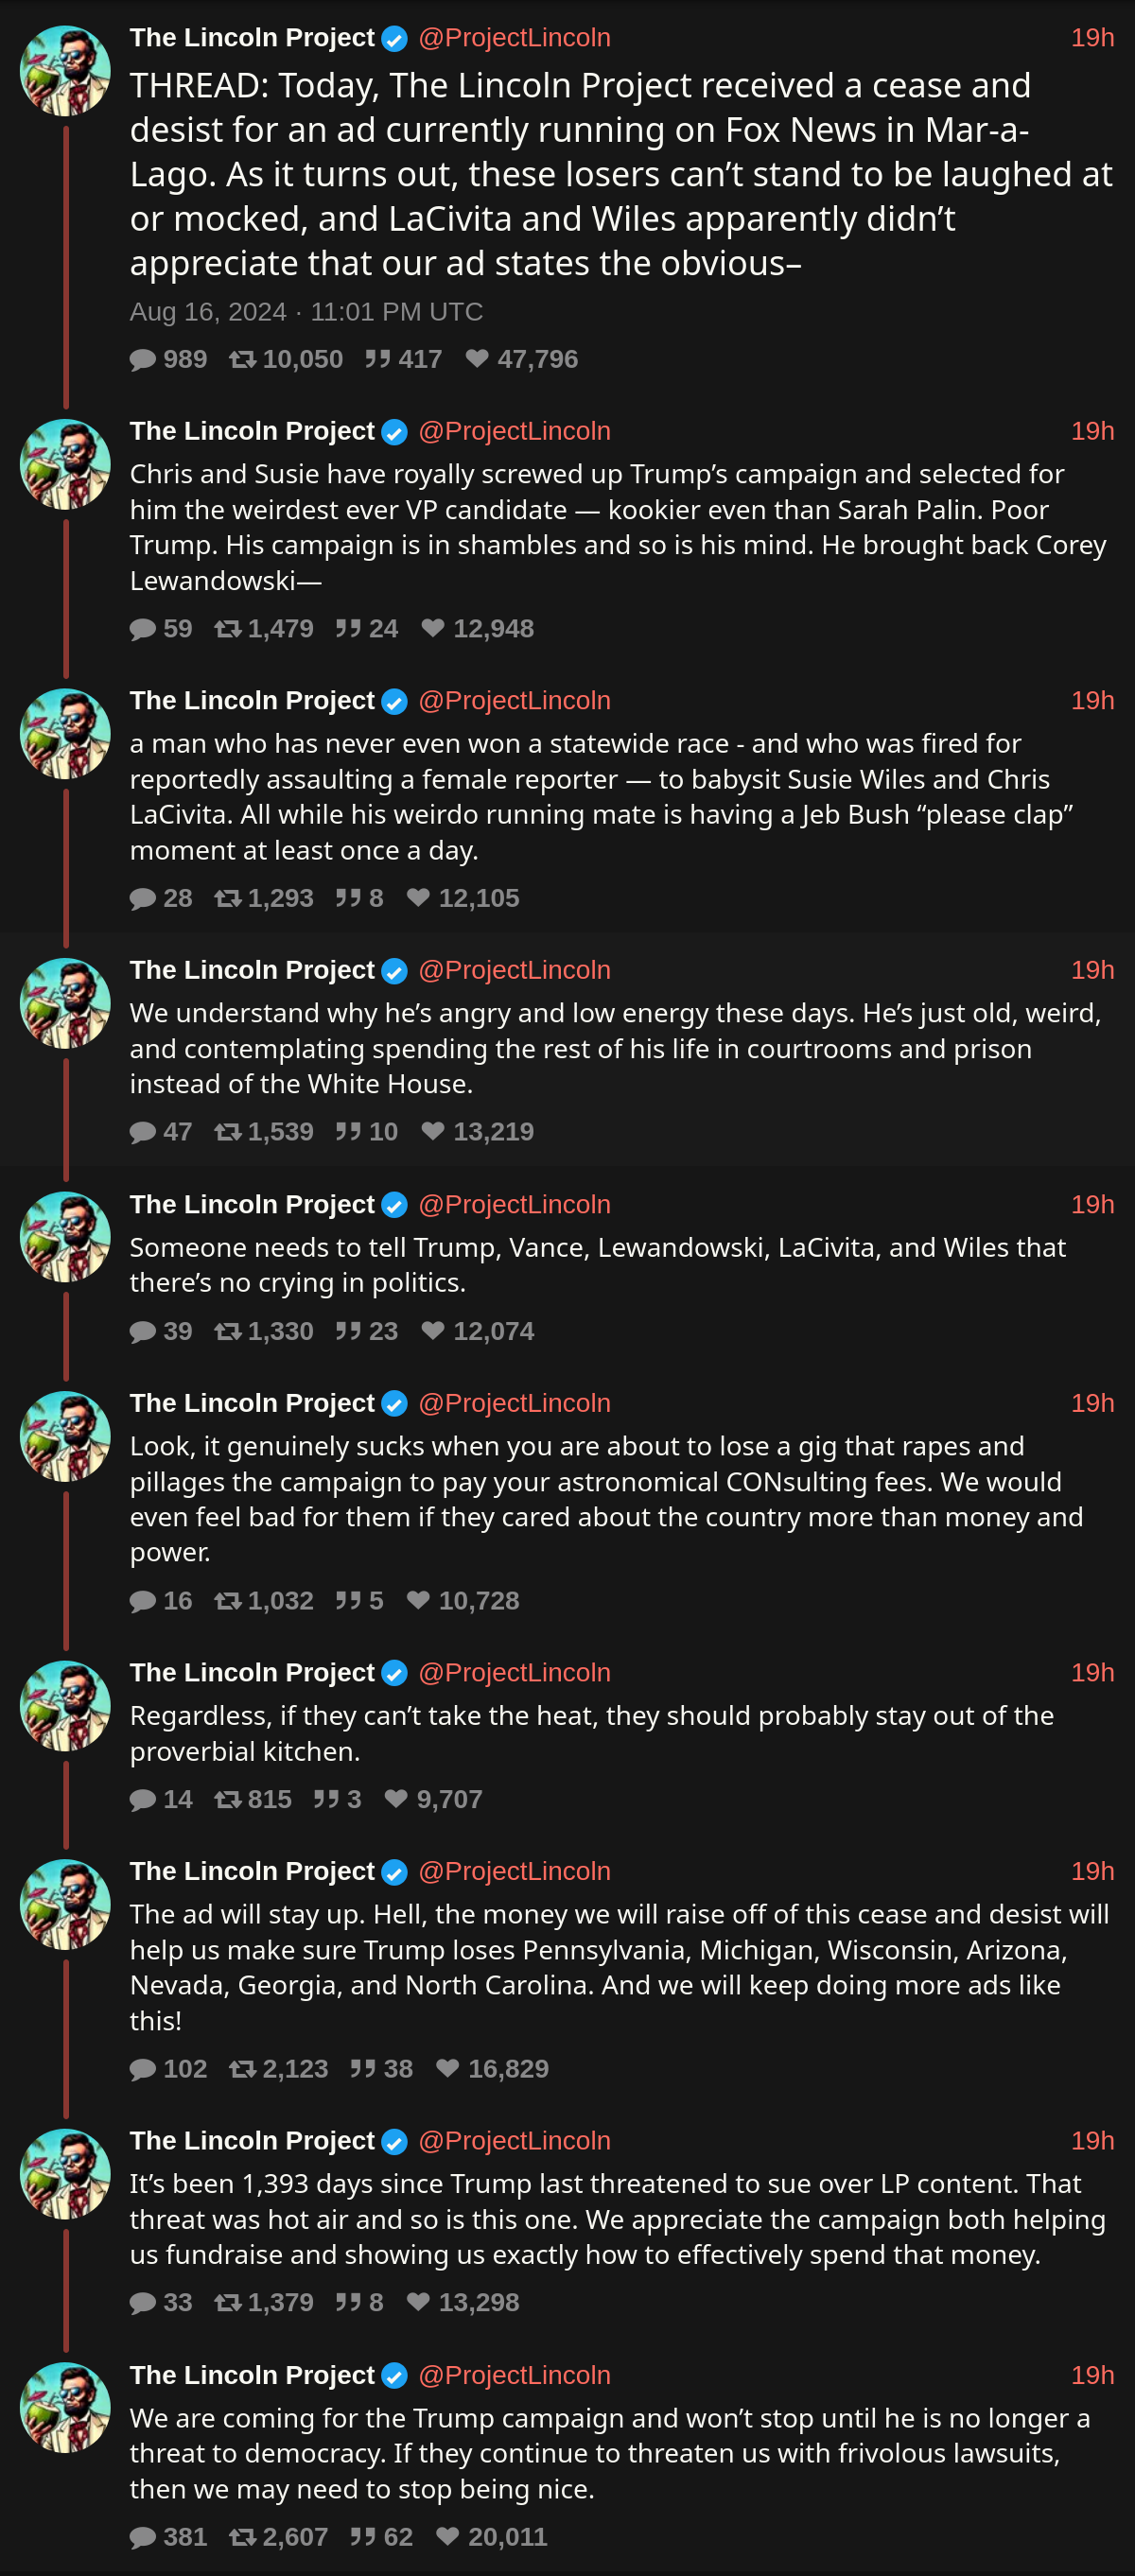This screenshot has height=2576, width=1135.
Task: Open the 19h timestamp of the first tweet
Action: click(x=1091, y=38)
